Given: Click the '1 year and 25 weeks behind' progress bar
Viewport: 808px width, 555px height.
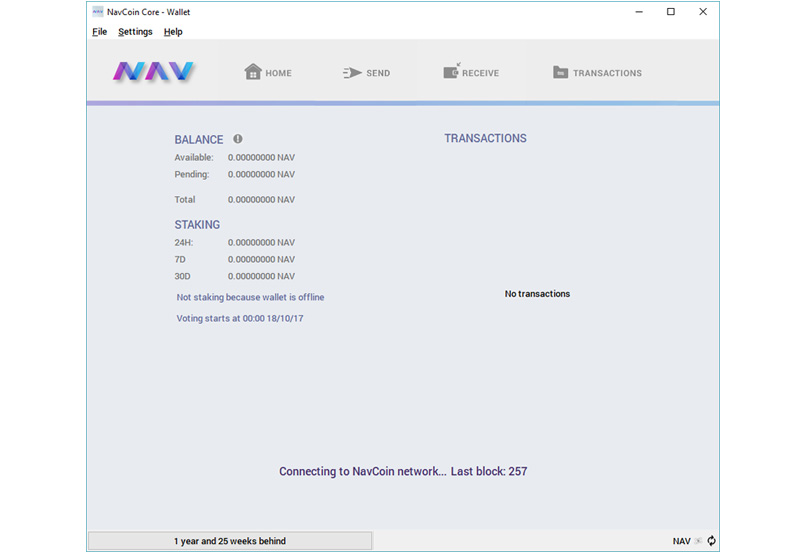Looking at the screenshot, I should click(x=230, y=541).
